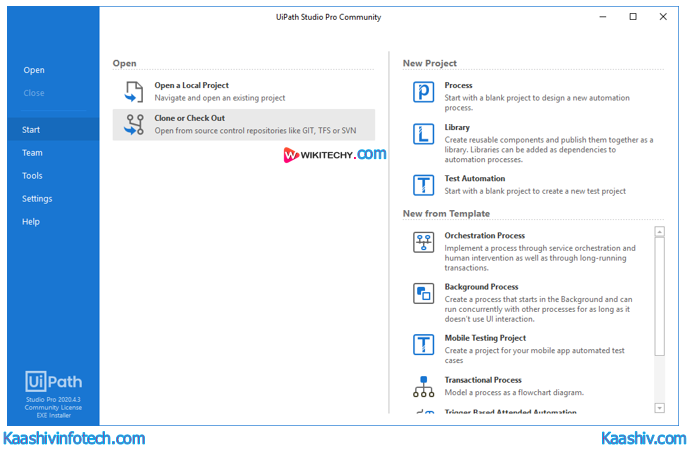Click the Clone or Check Out icon
The height and width of the screenshot is (452, 695).
click(134, 125)
